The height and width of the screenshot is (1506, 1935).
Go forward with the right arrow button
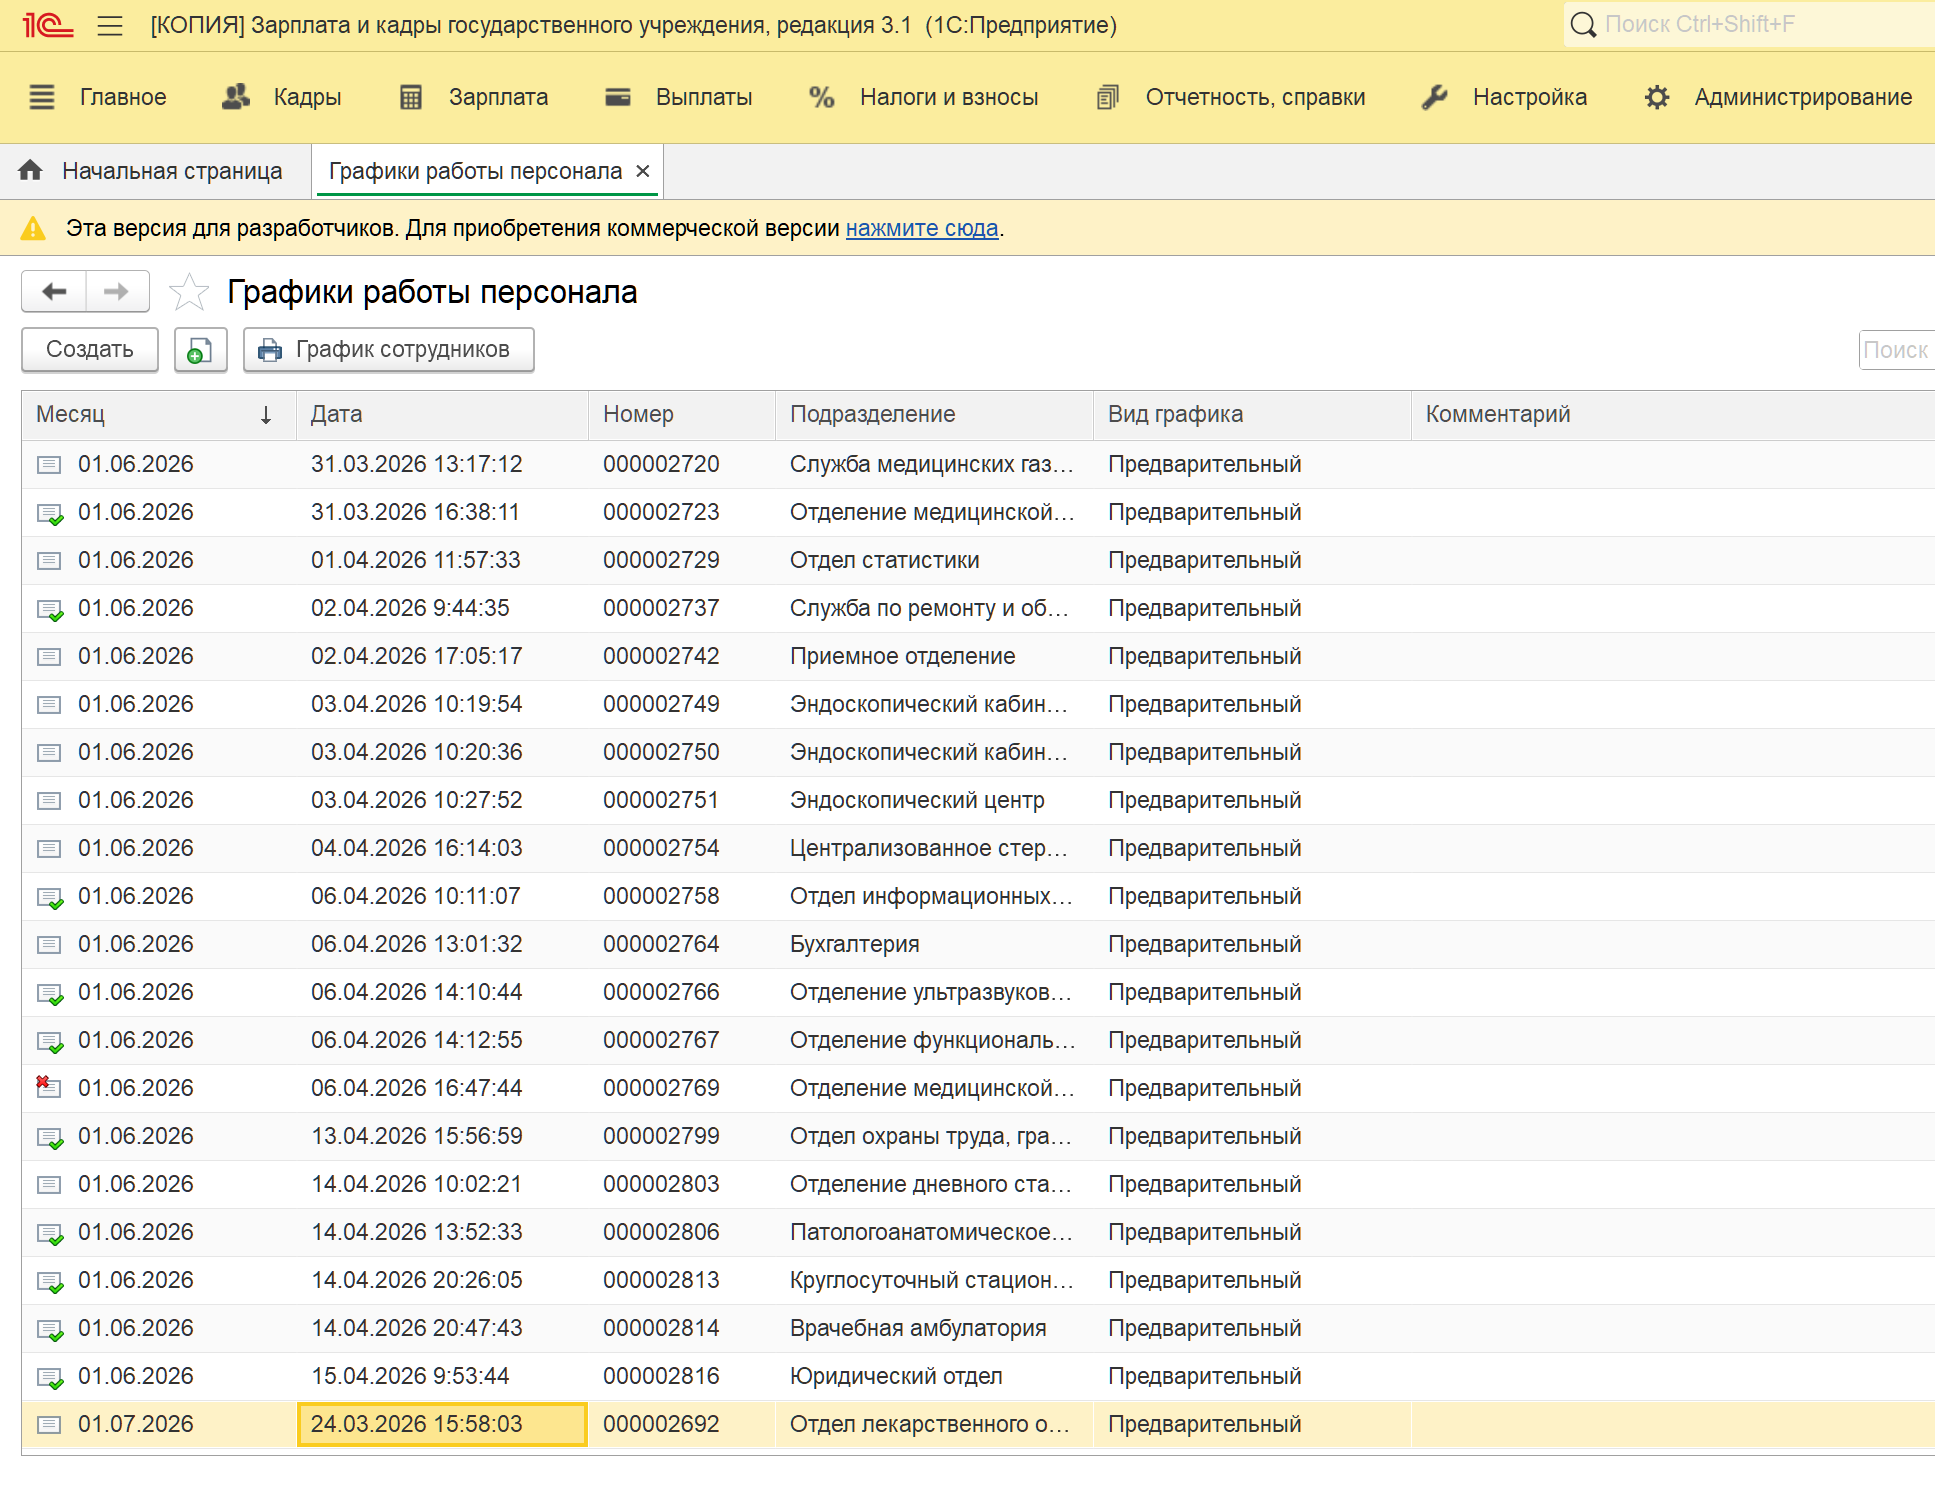[x=117, y=291]
